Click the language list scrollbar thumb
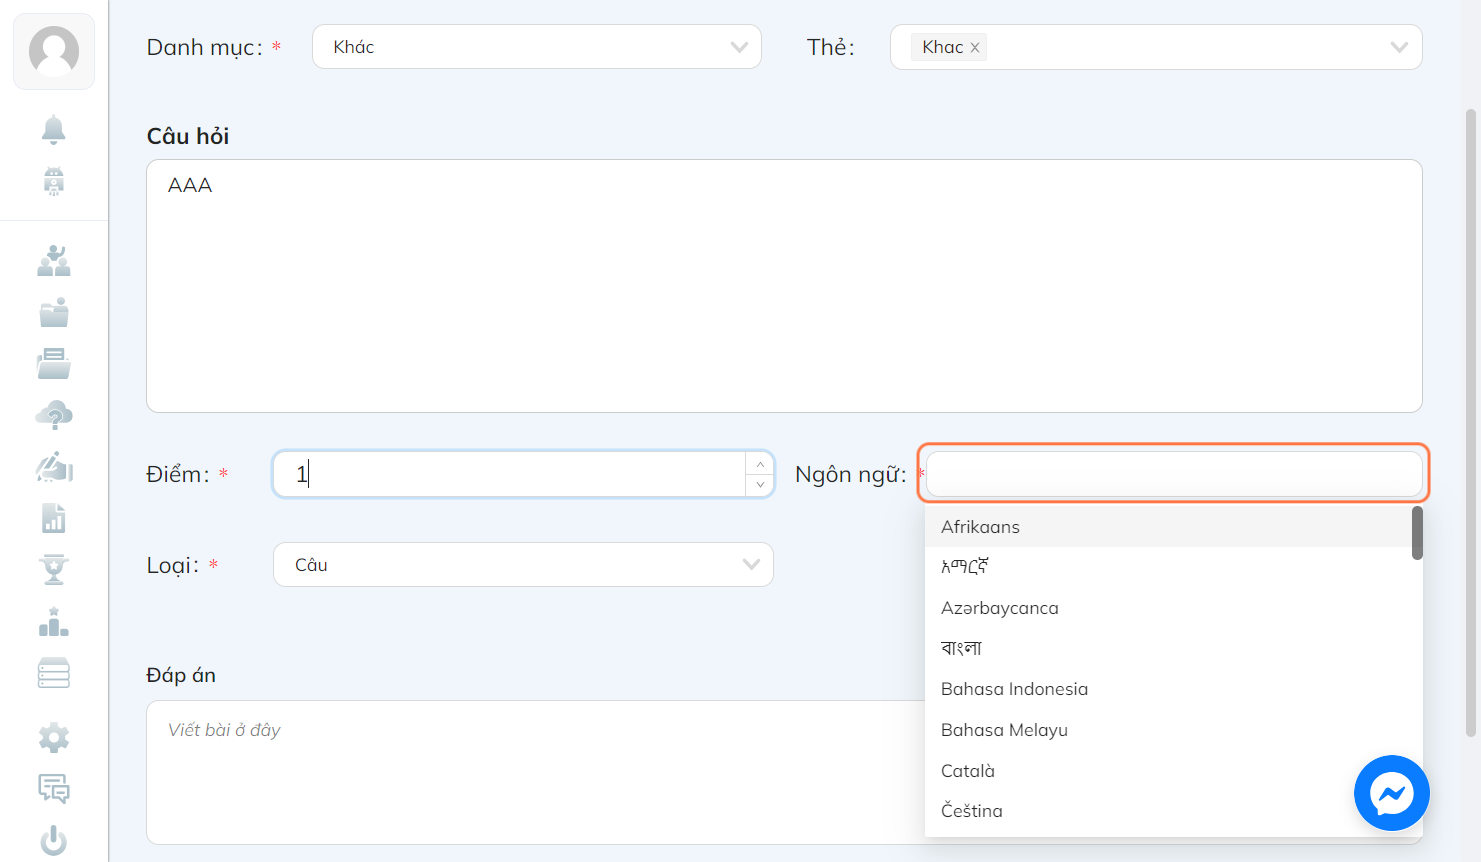The height and width of the screenshot is (862, 1481). coord(1417,533)
